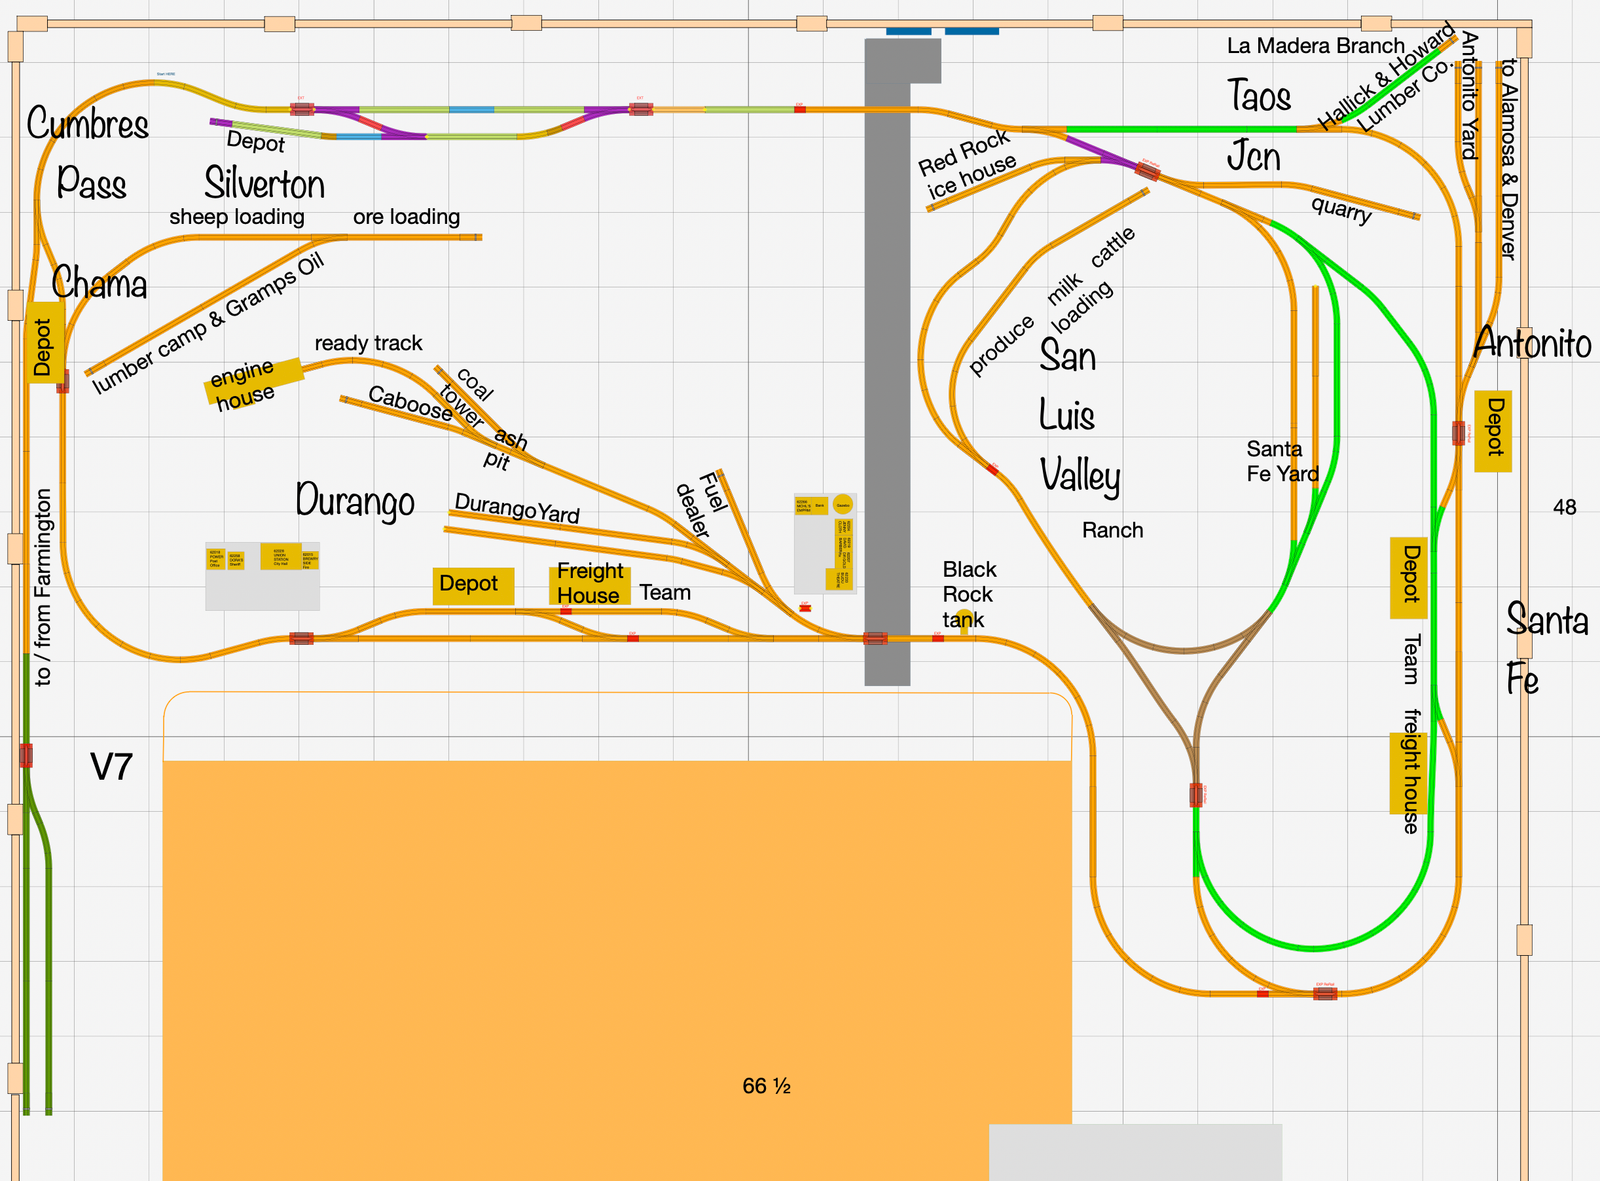Select the Black Rock tank label
Screen dimensions: 1600x1181
[969, 594]
